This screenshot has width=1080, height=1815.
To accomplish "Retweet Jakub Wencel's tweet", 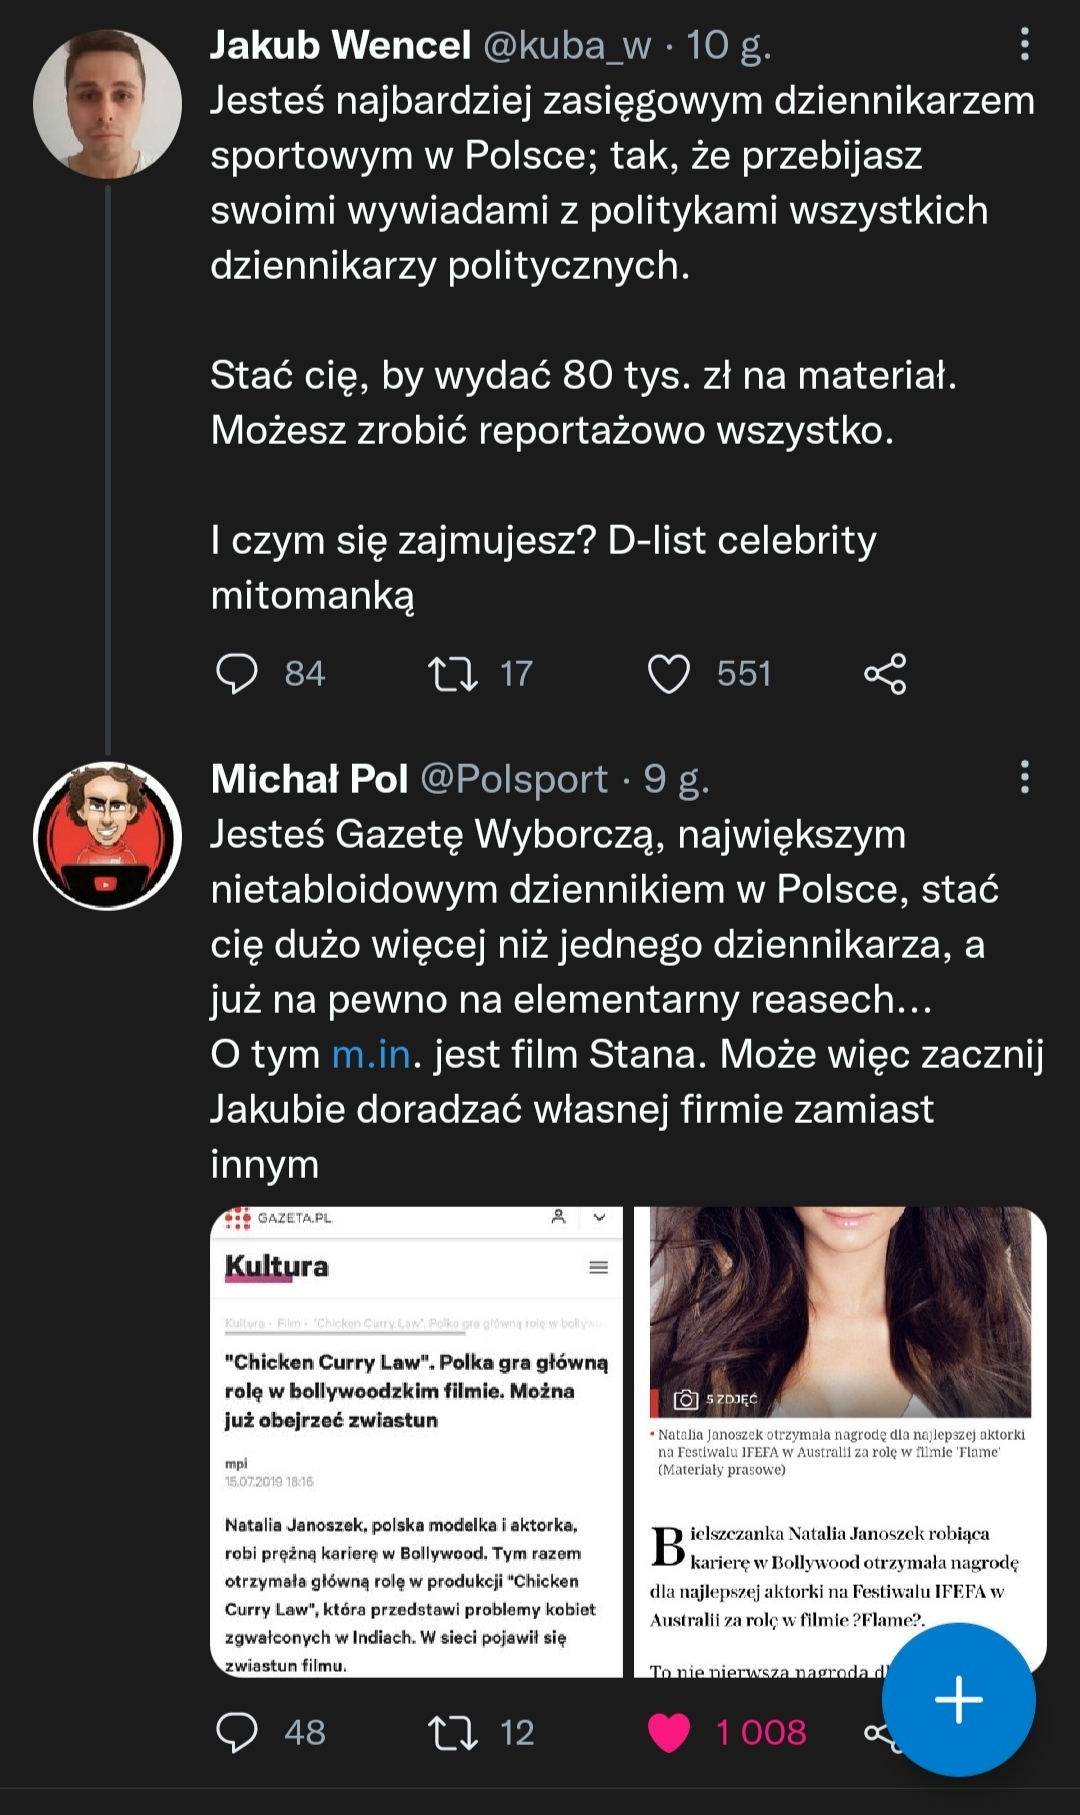I will tap(453, 673).
